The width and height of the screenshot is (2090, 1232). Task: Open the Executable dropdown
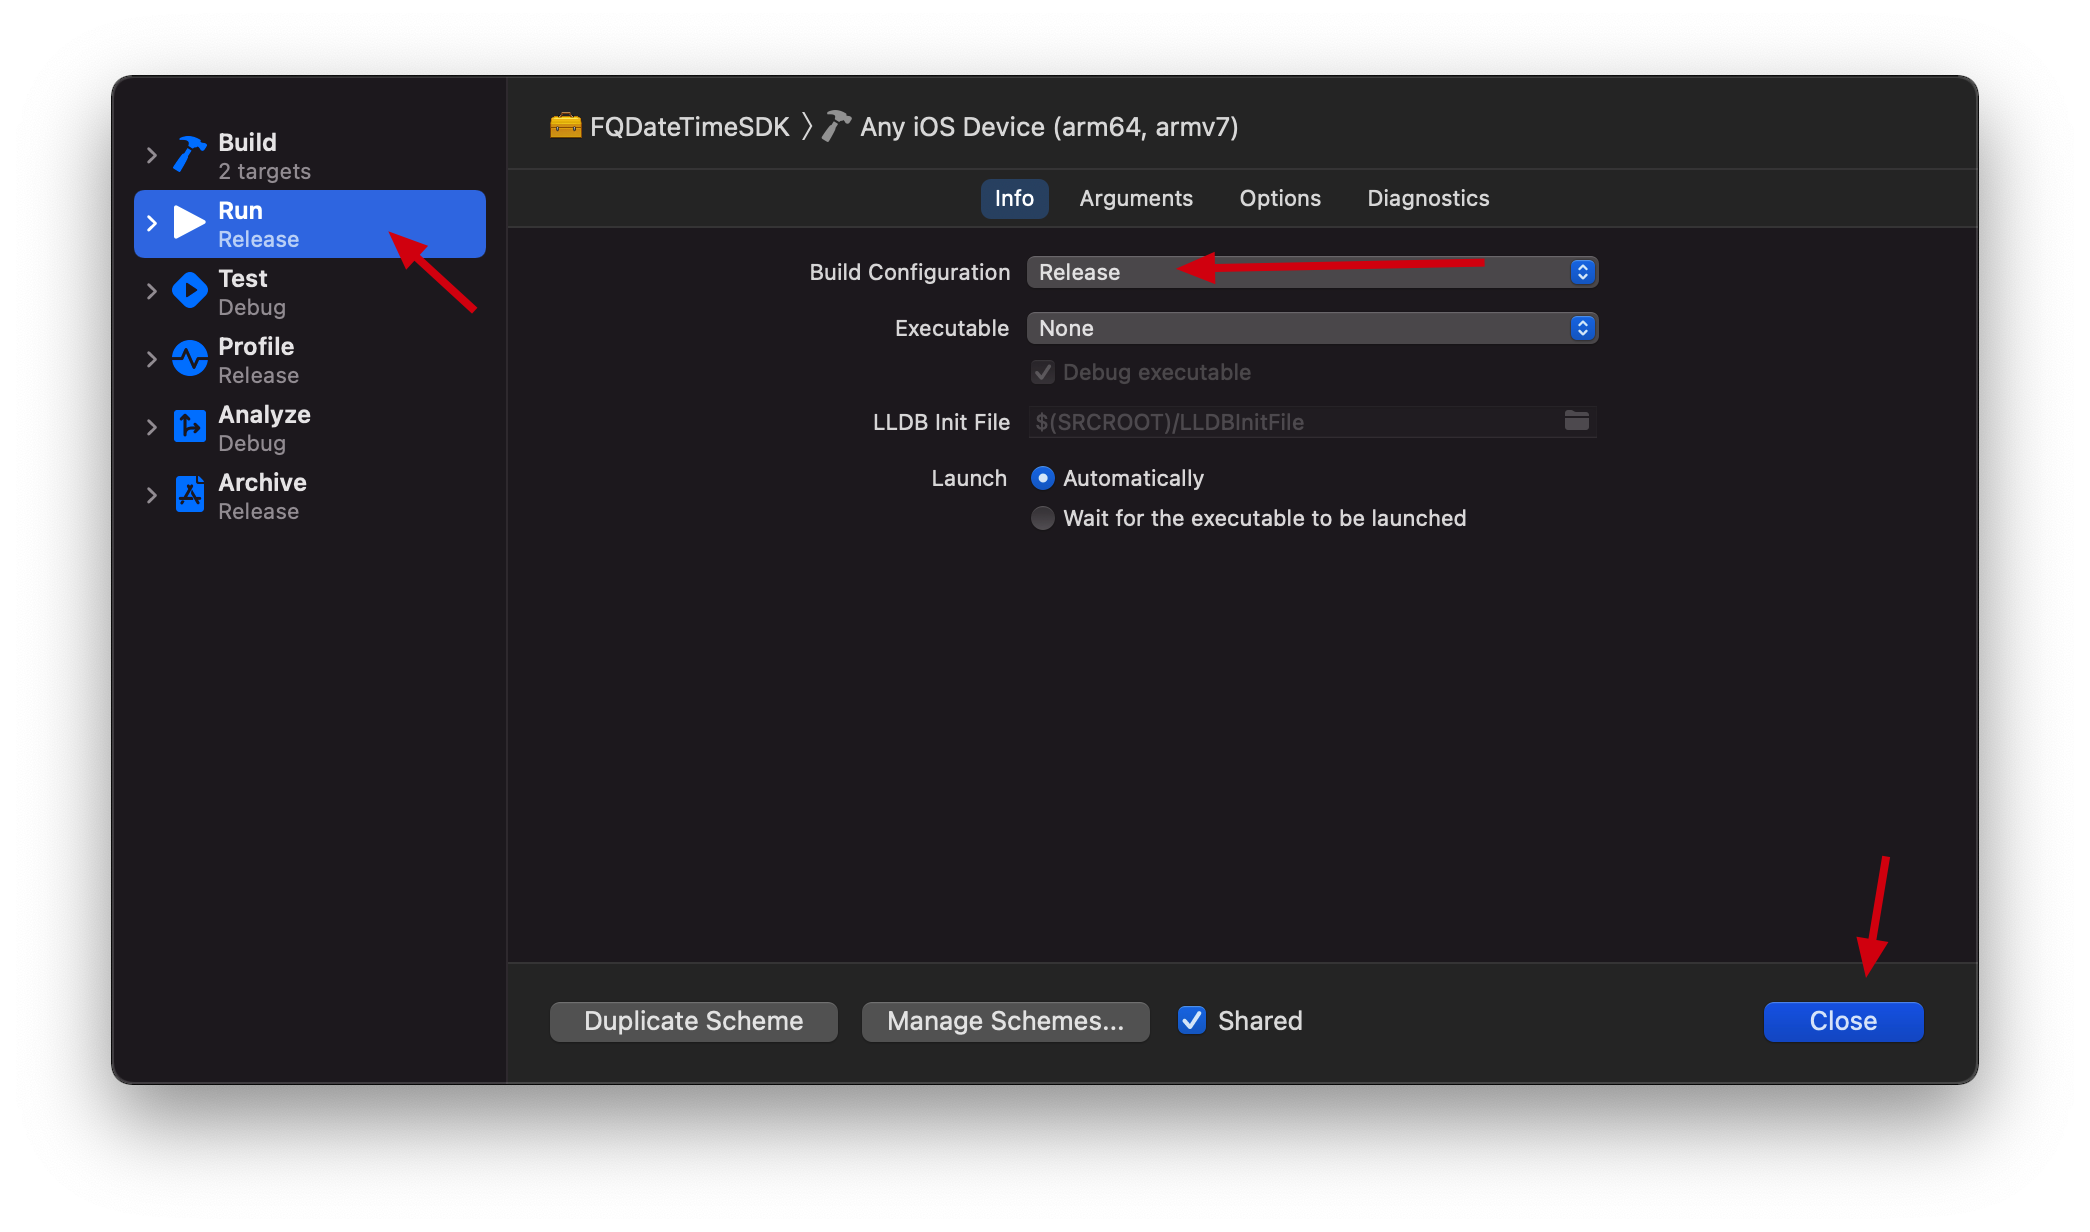tap(1311, 328)
